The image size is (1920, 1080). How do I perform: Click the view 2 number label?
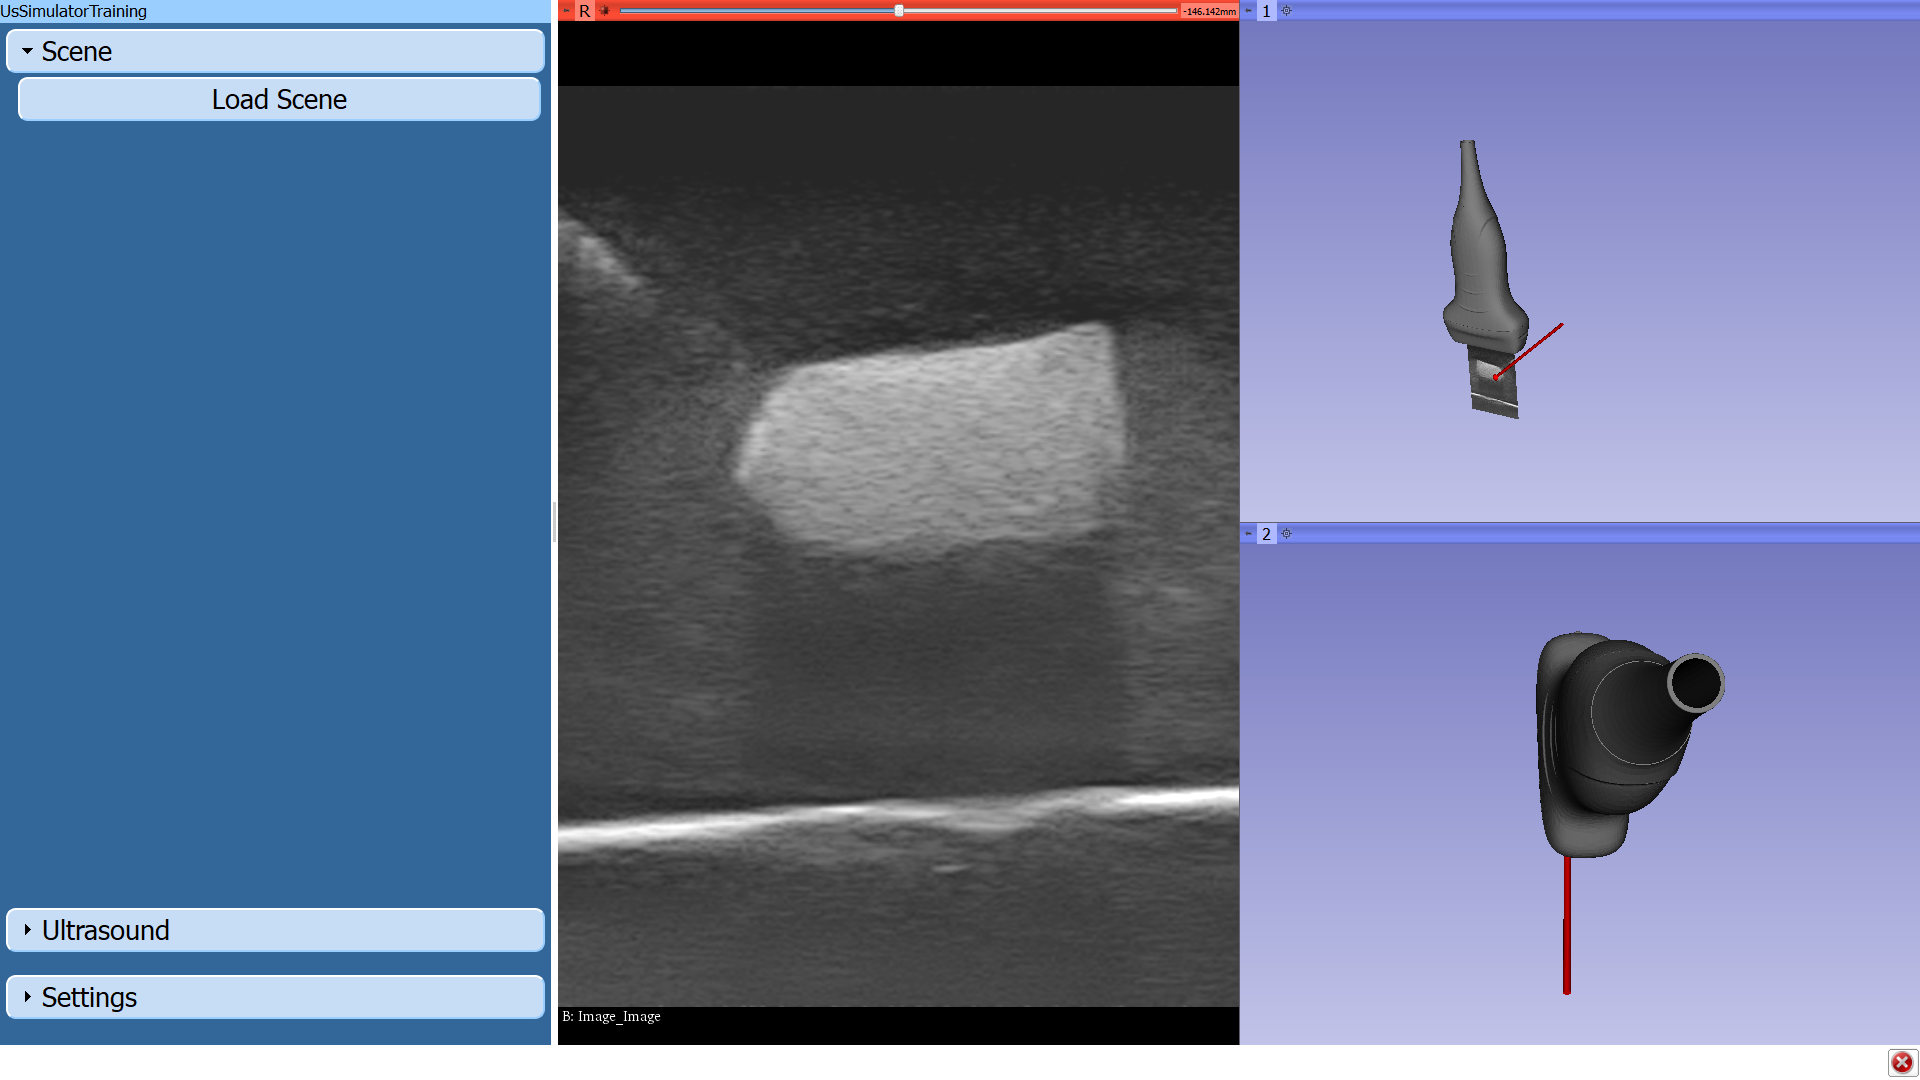pyautogui.click(x=1266, y=534)
